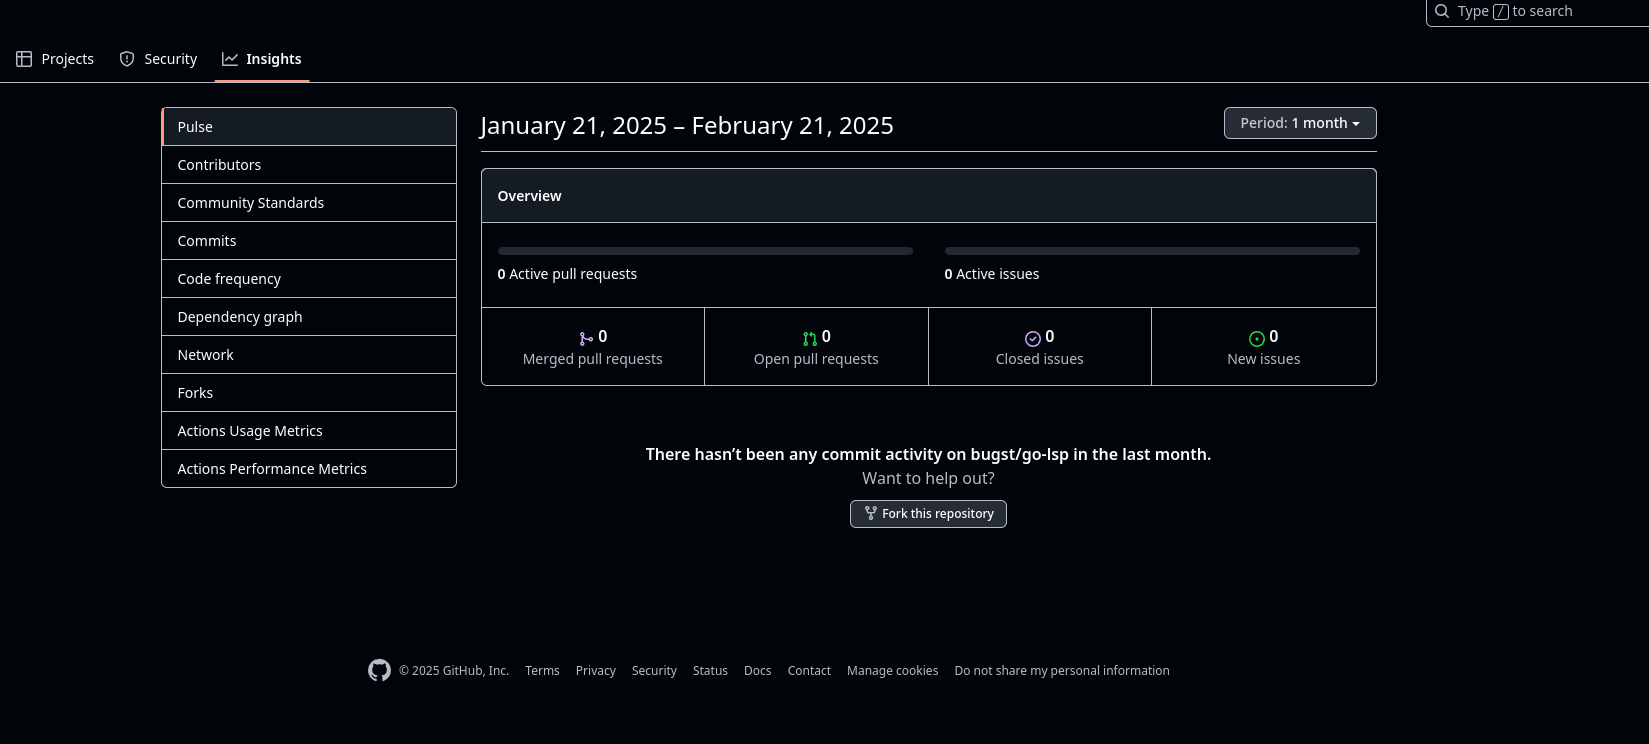Click the 0 Active issues text
The width and height of the screenshot is (1649, 744).
pyautogui.click(x=992, y=274)
